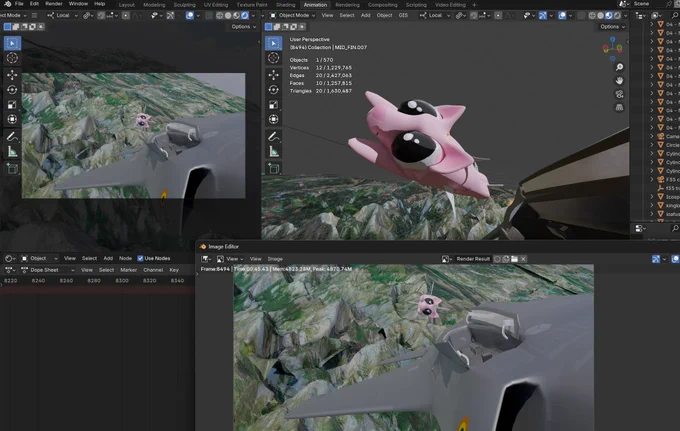Click the zoom magnifier viewport navigation icon
680x431 pixels.
tap(619, 67)
